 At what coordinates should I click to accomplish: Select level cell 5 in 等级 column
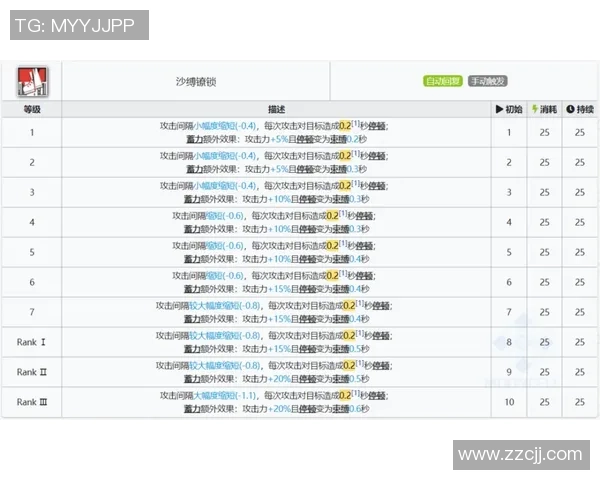click(x=32, y=252)
